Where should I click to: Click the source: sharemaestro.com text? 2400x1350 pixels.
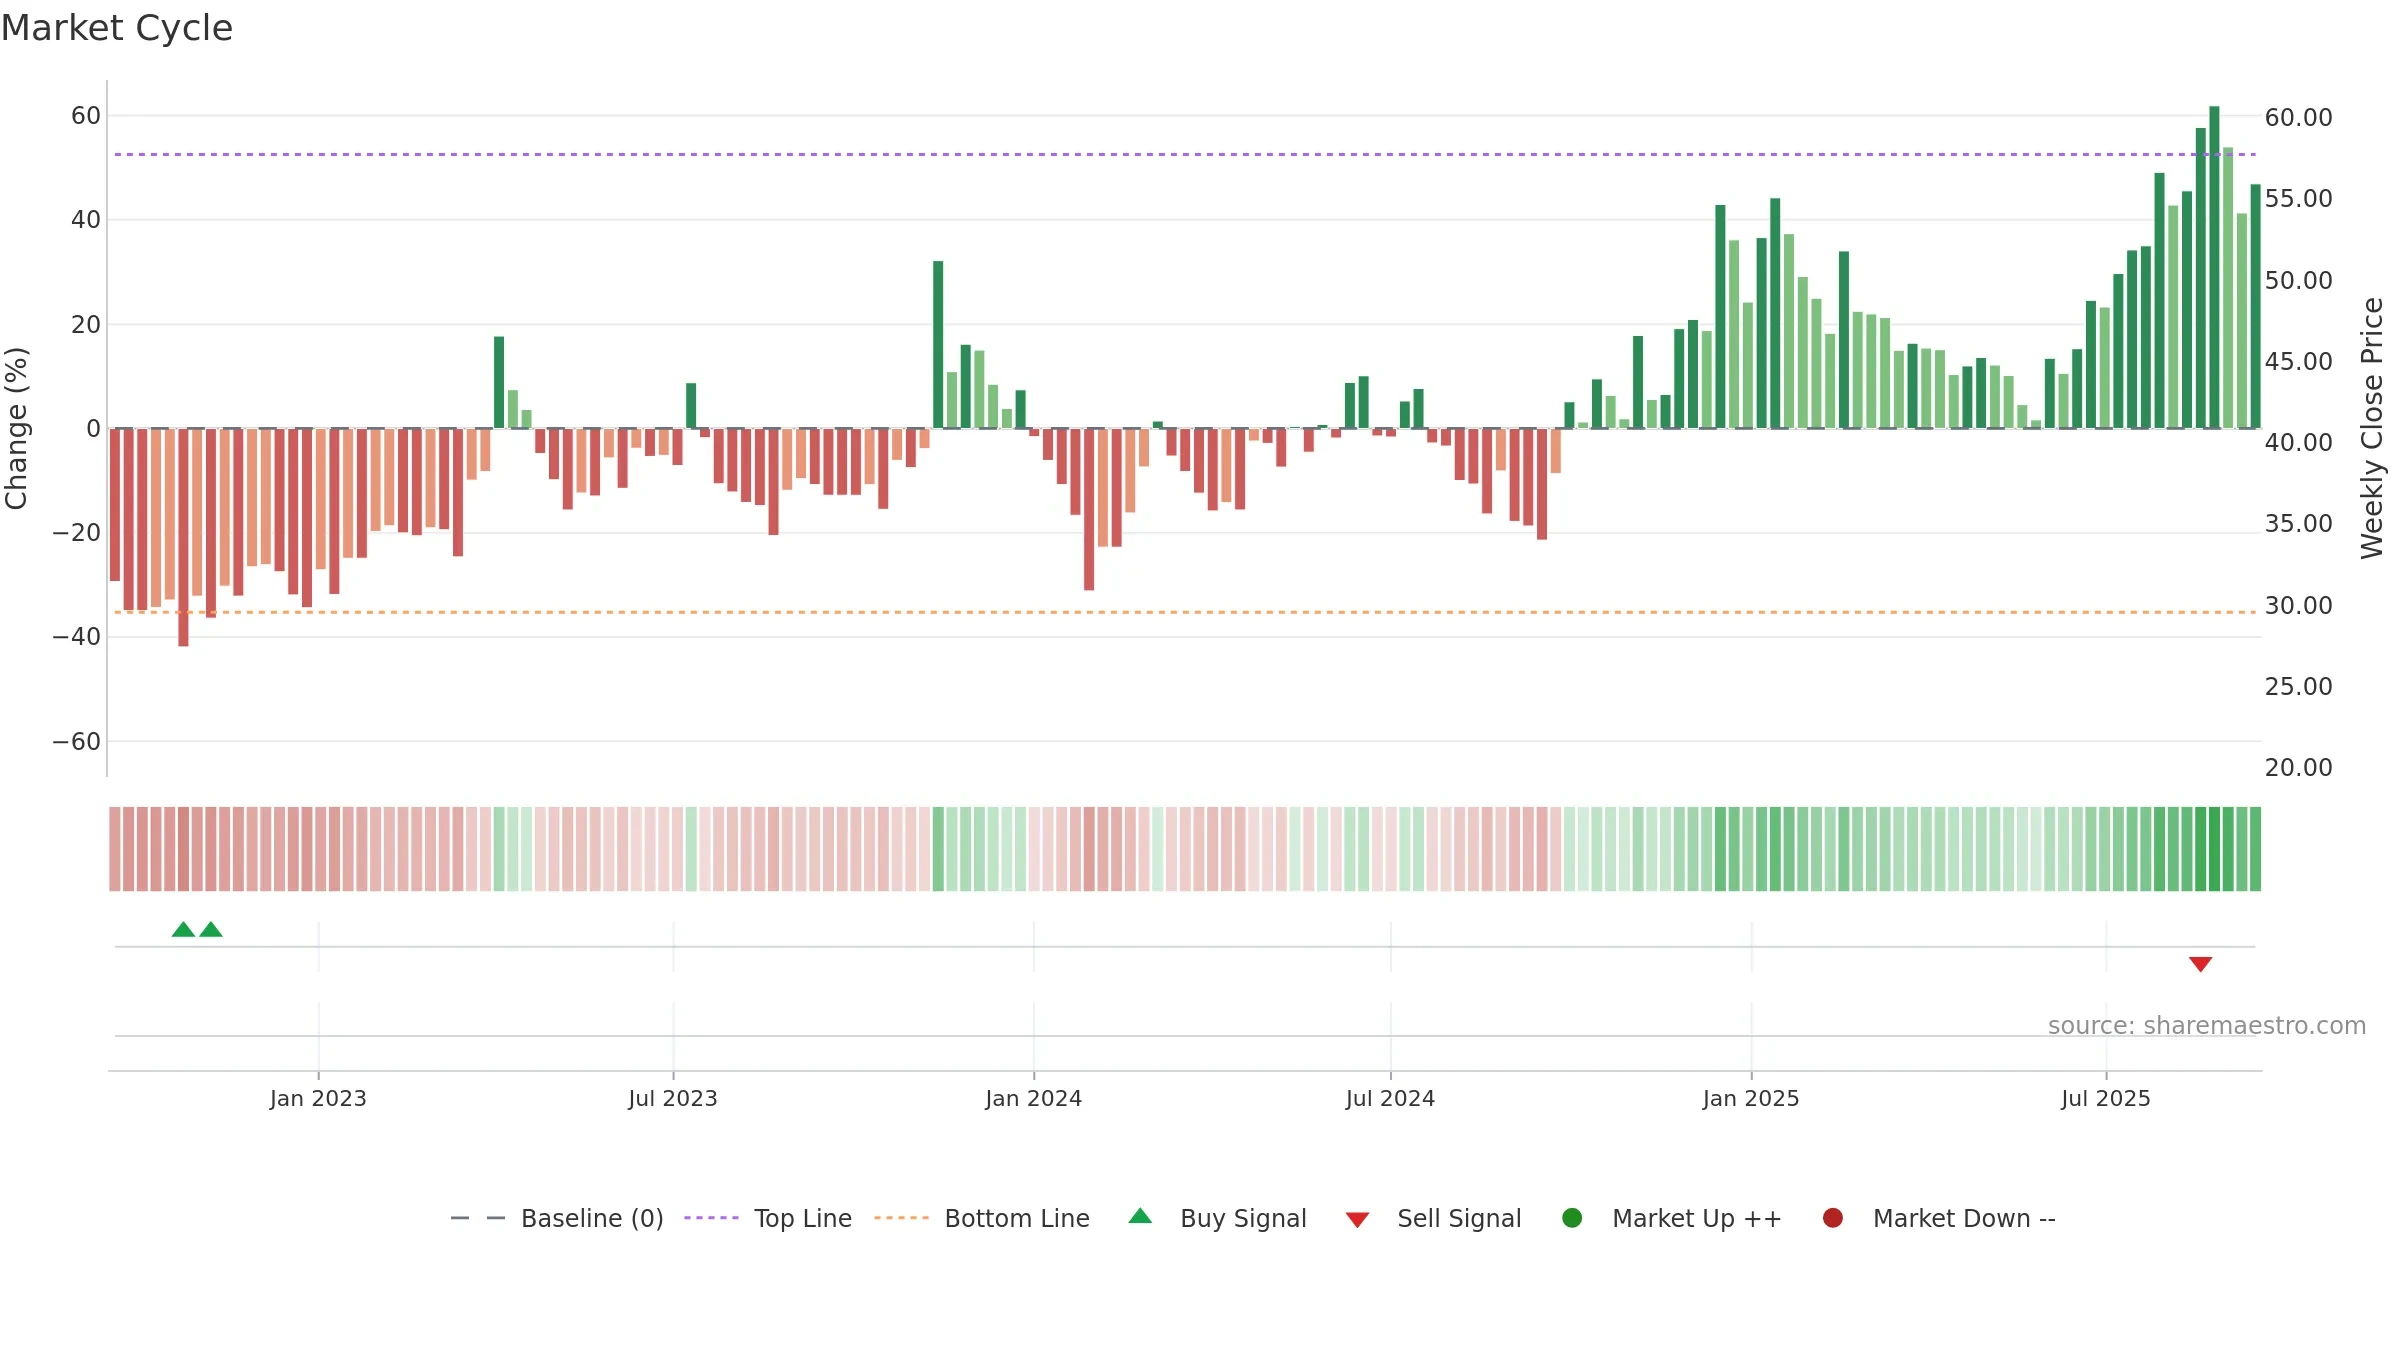pos(2207,1025)
